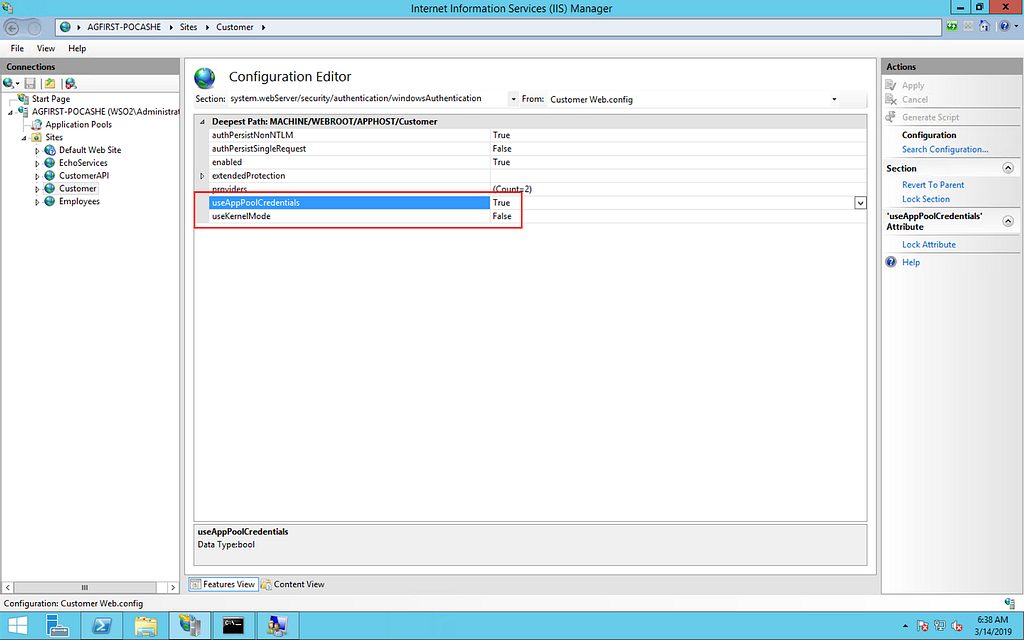Image resolution: width=1024 pixels, height=640 pixels.
Task: Switch to Content View tab
Action: tap(293, 584)
